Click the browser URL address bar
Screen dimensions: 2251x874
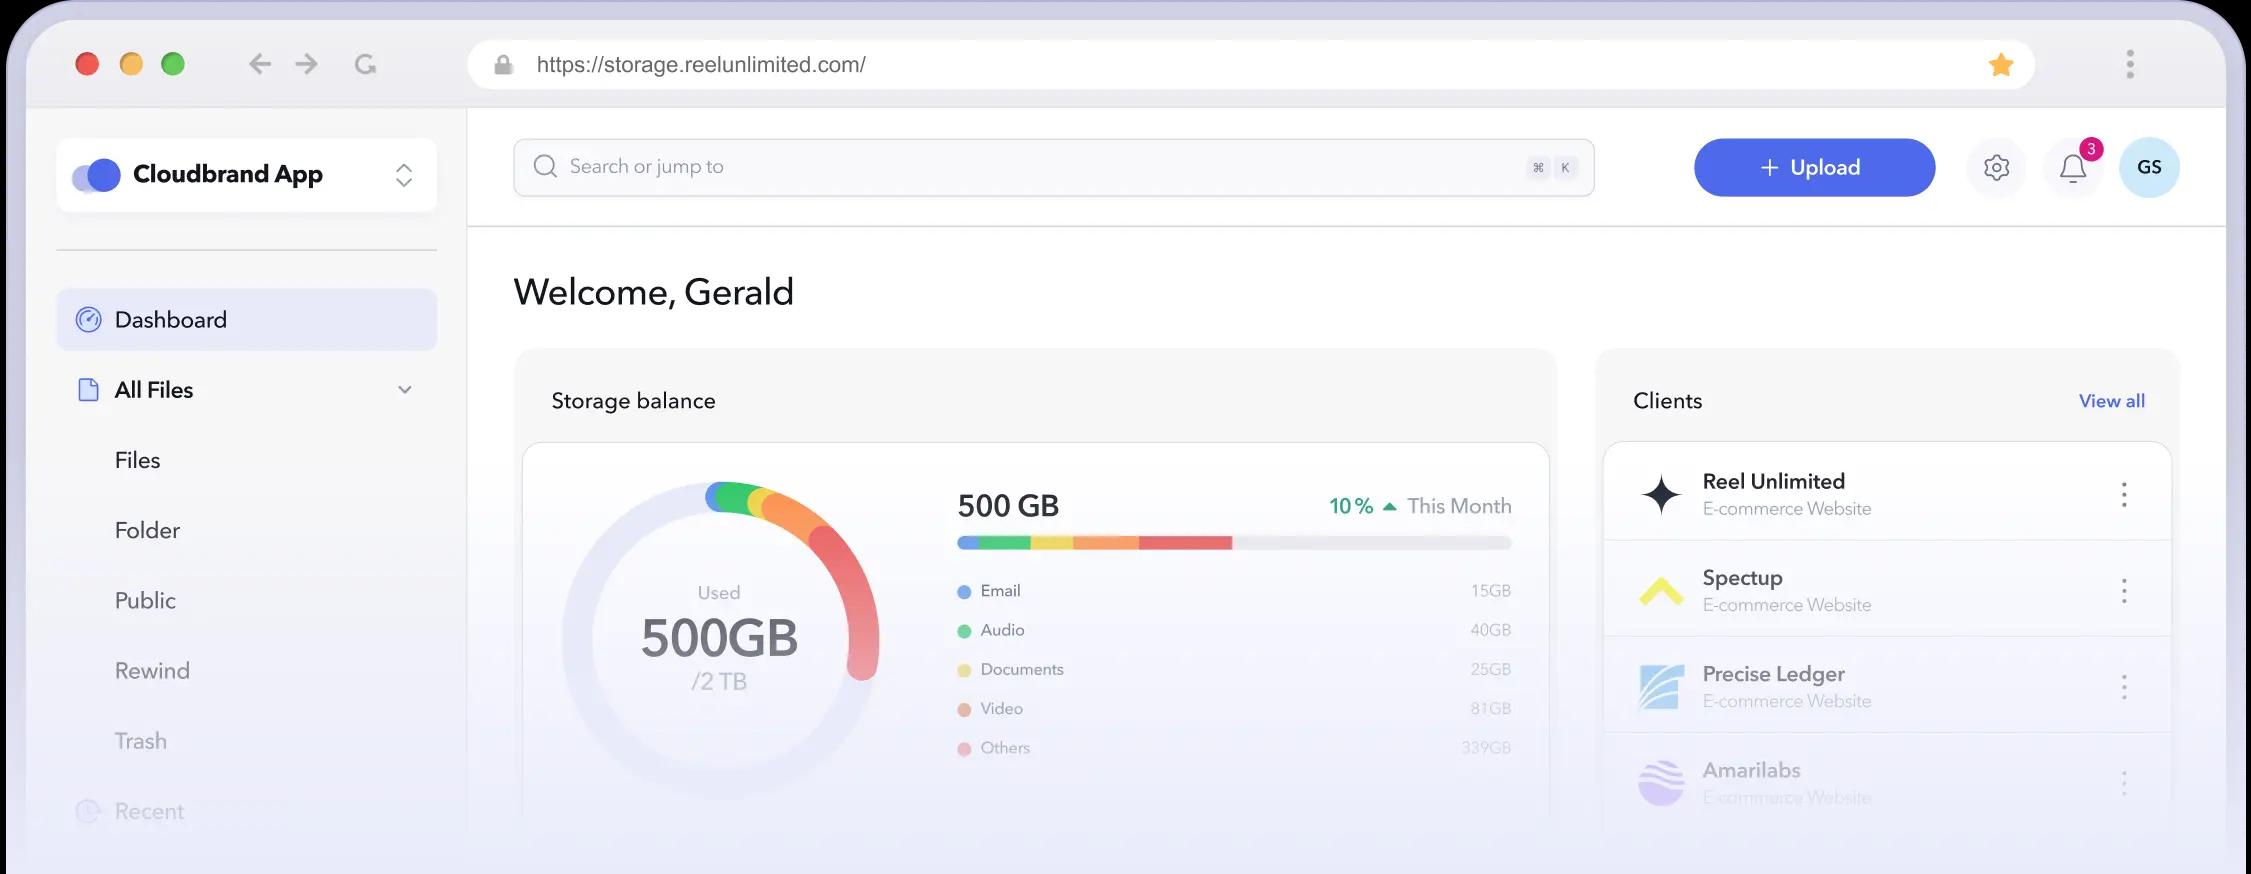coord(1250,65)
